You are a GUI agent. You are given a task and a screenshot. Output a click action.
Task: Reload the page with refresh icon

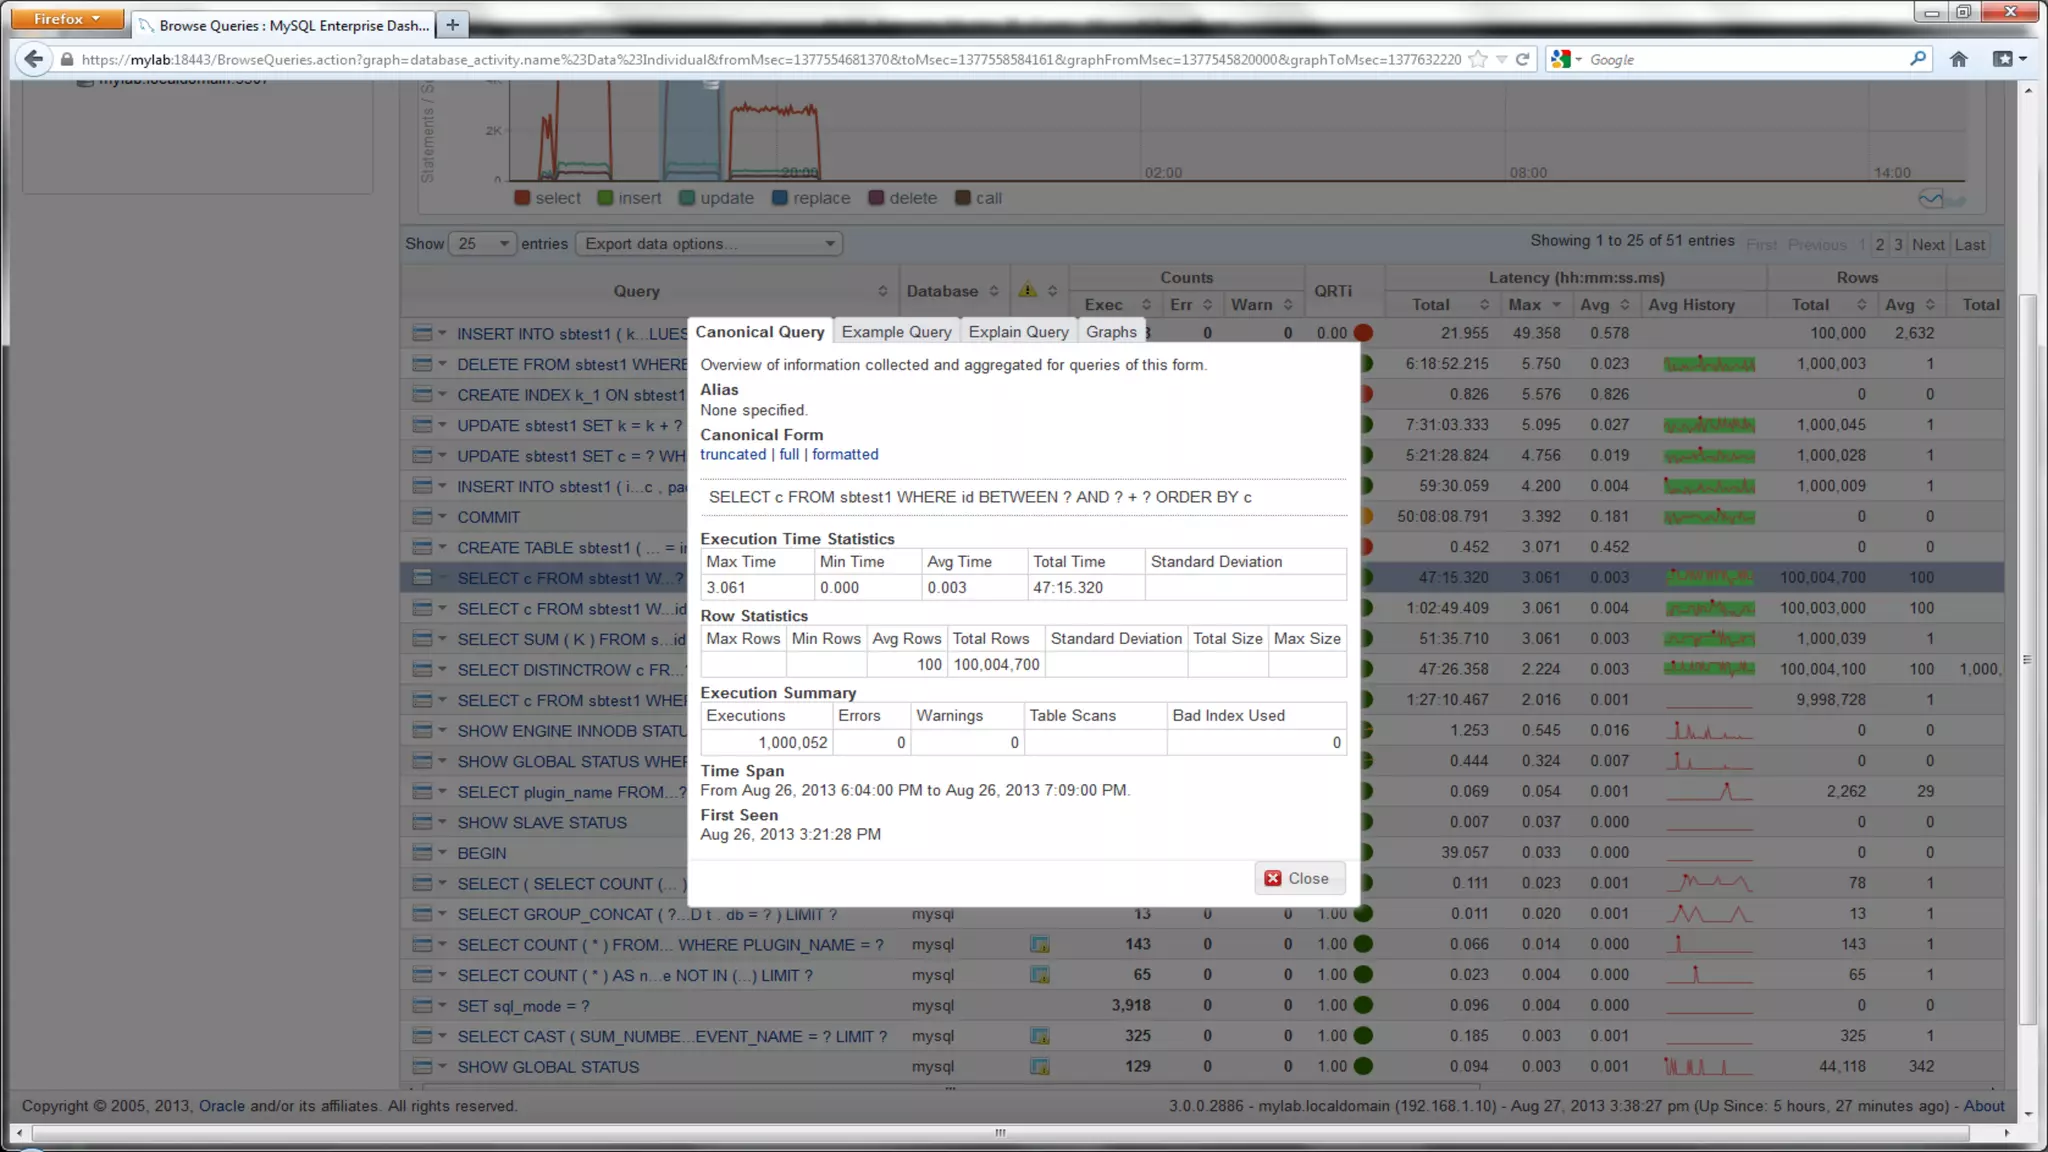point(1522,59)
